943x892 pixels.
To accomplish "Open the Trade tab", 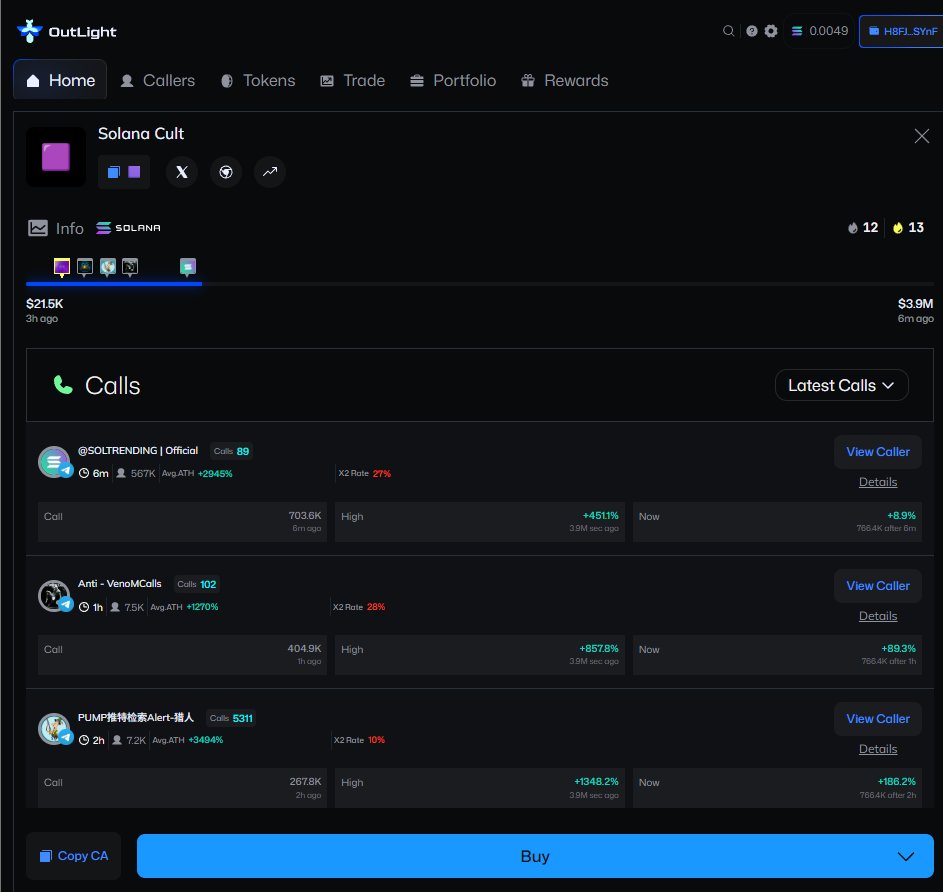I will (352, 80).
